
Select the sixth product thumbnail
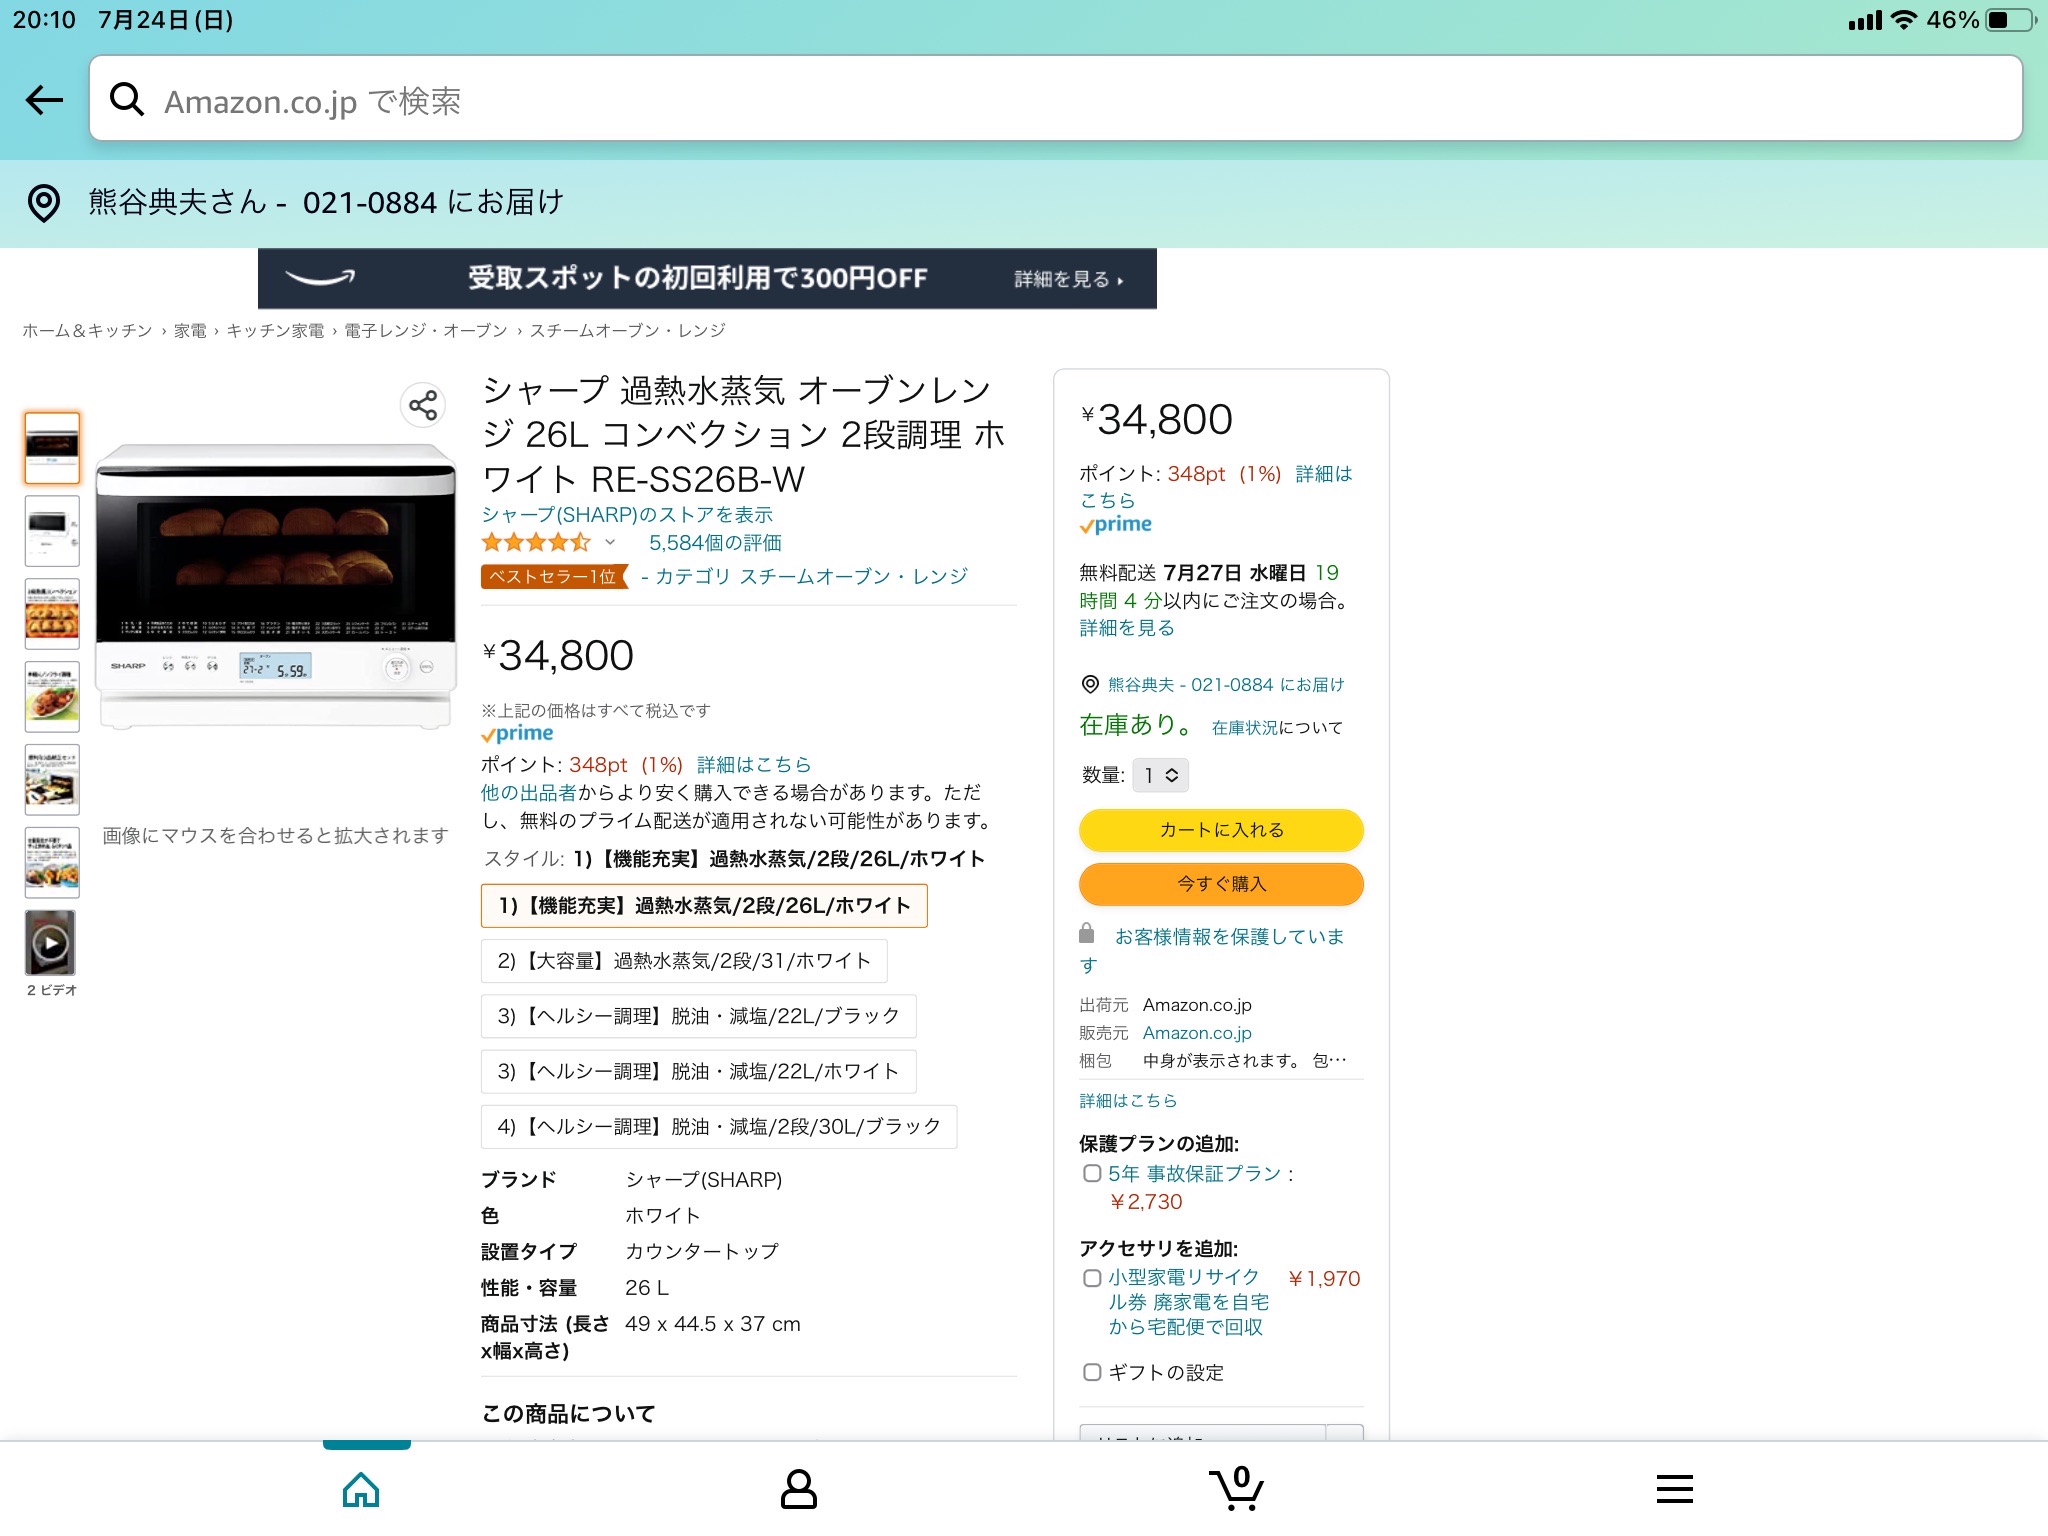(52, 862)
